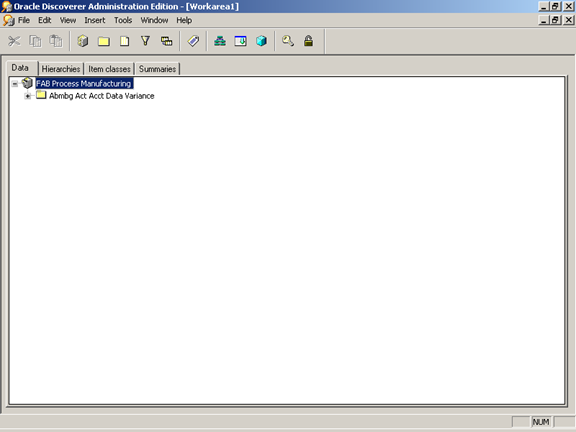576x432 pixels.
Task: Click the business area icon beside FAB Process
Action: tap(27, 83)
